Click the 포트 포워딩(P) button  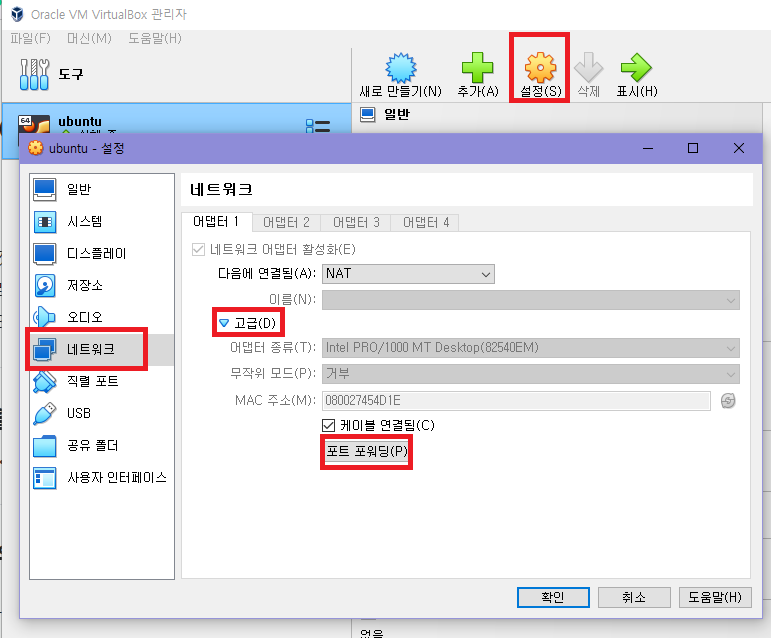click(367, 451)
